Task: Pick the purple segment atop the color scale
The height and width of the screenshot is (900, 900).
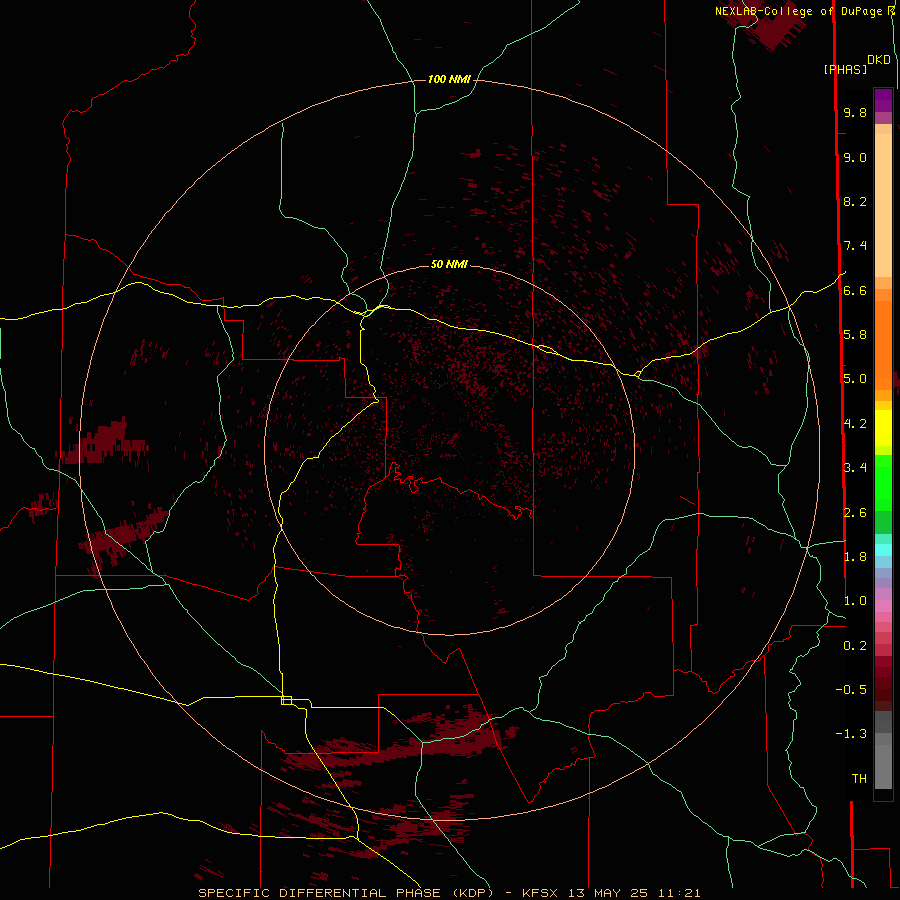Action: 883,100
